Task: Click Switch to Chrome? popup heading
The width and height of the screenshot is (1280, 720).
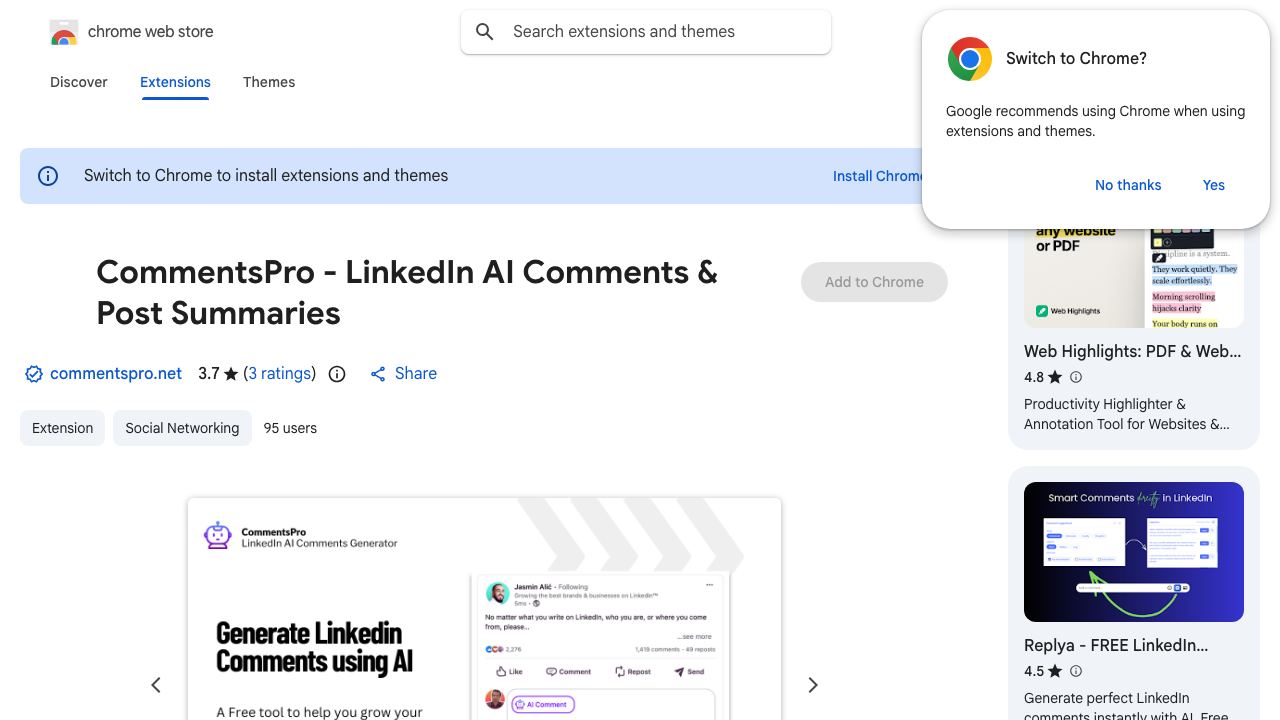Action: [1076, 59]
